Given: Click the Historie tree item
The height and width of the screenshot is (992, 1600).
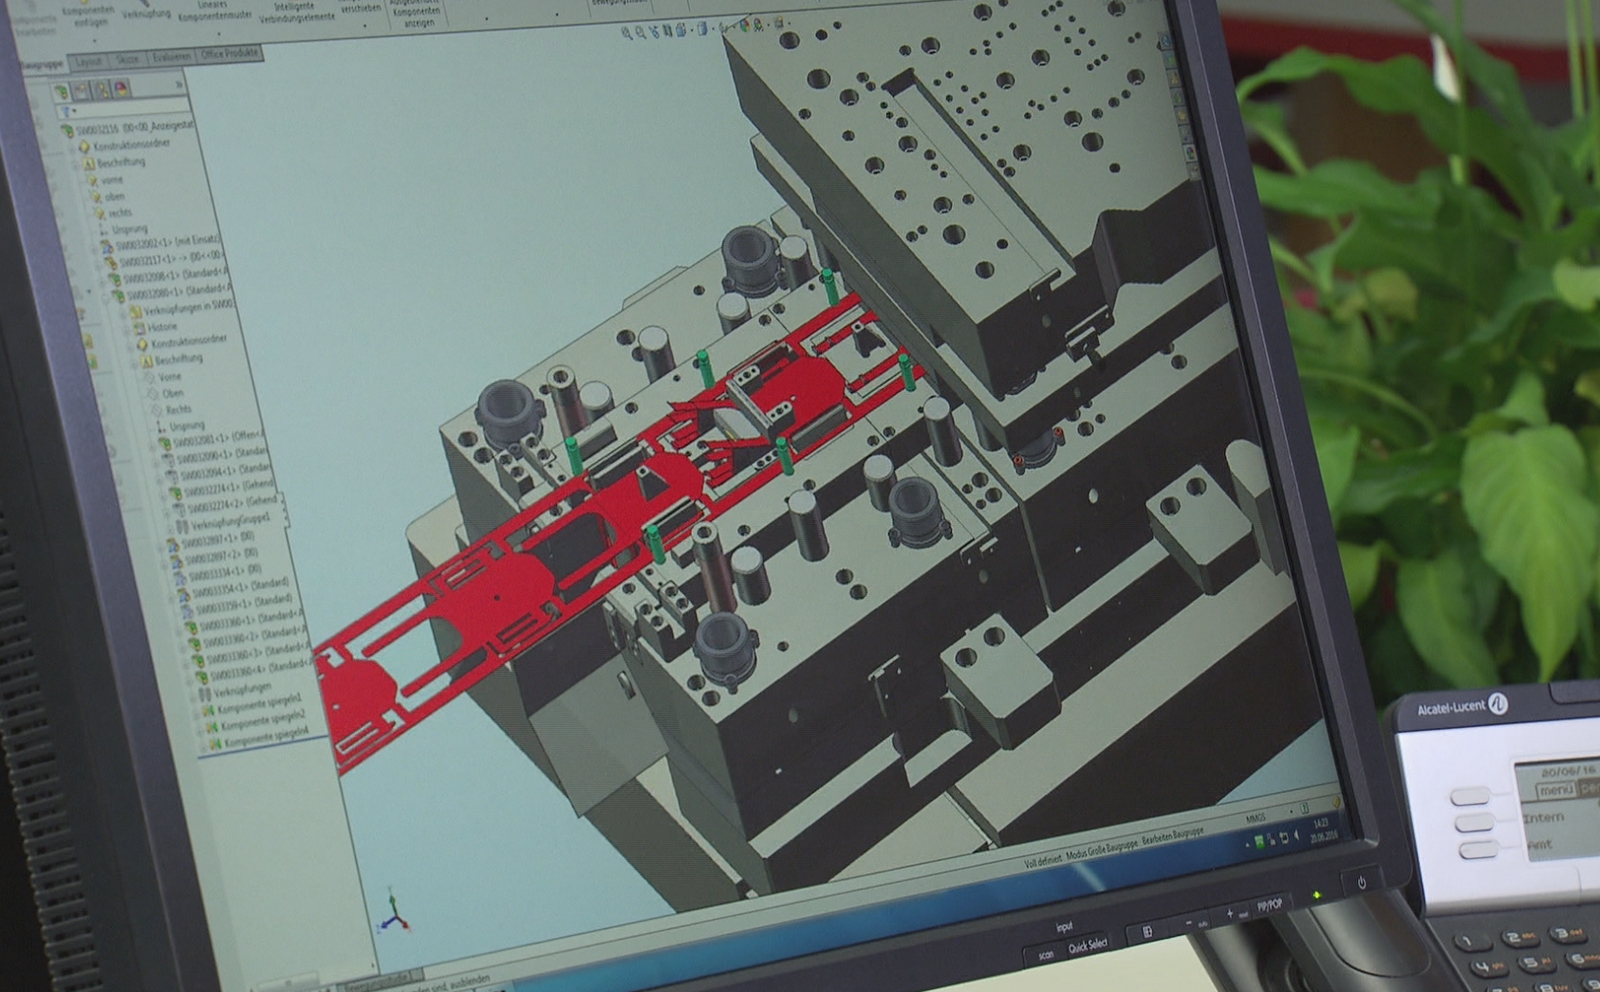Looking at the screenshot, I should (155, 327).
